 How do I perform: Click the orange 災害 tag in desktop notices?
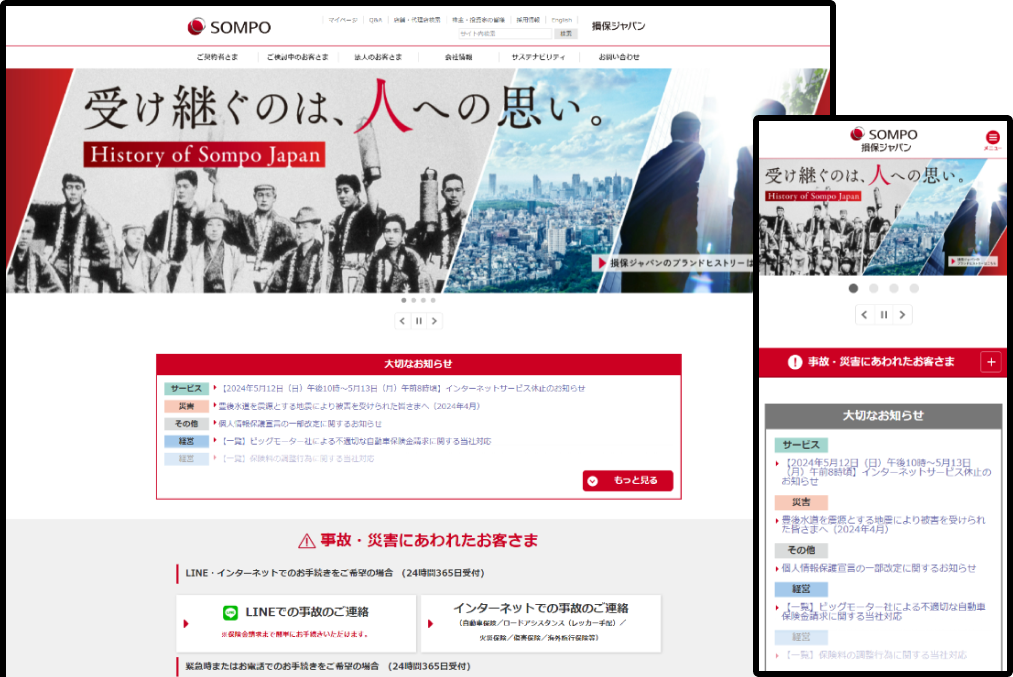point(186,406)
